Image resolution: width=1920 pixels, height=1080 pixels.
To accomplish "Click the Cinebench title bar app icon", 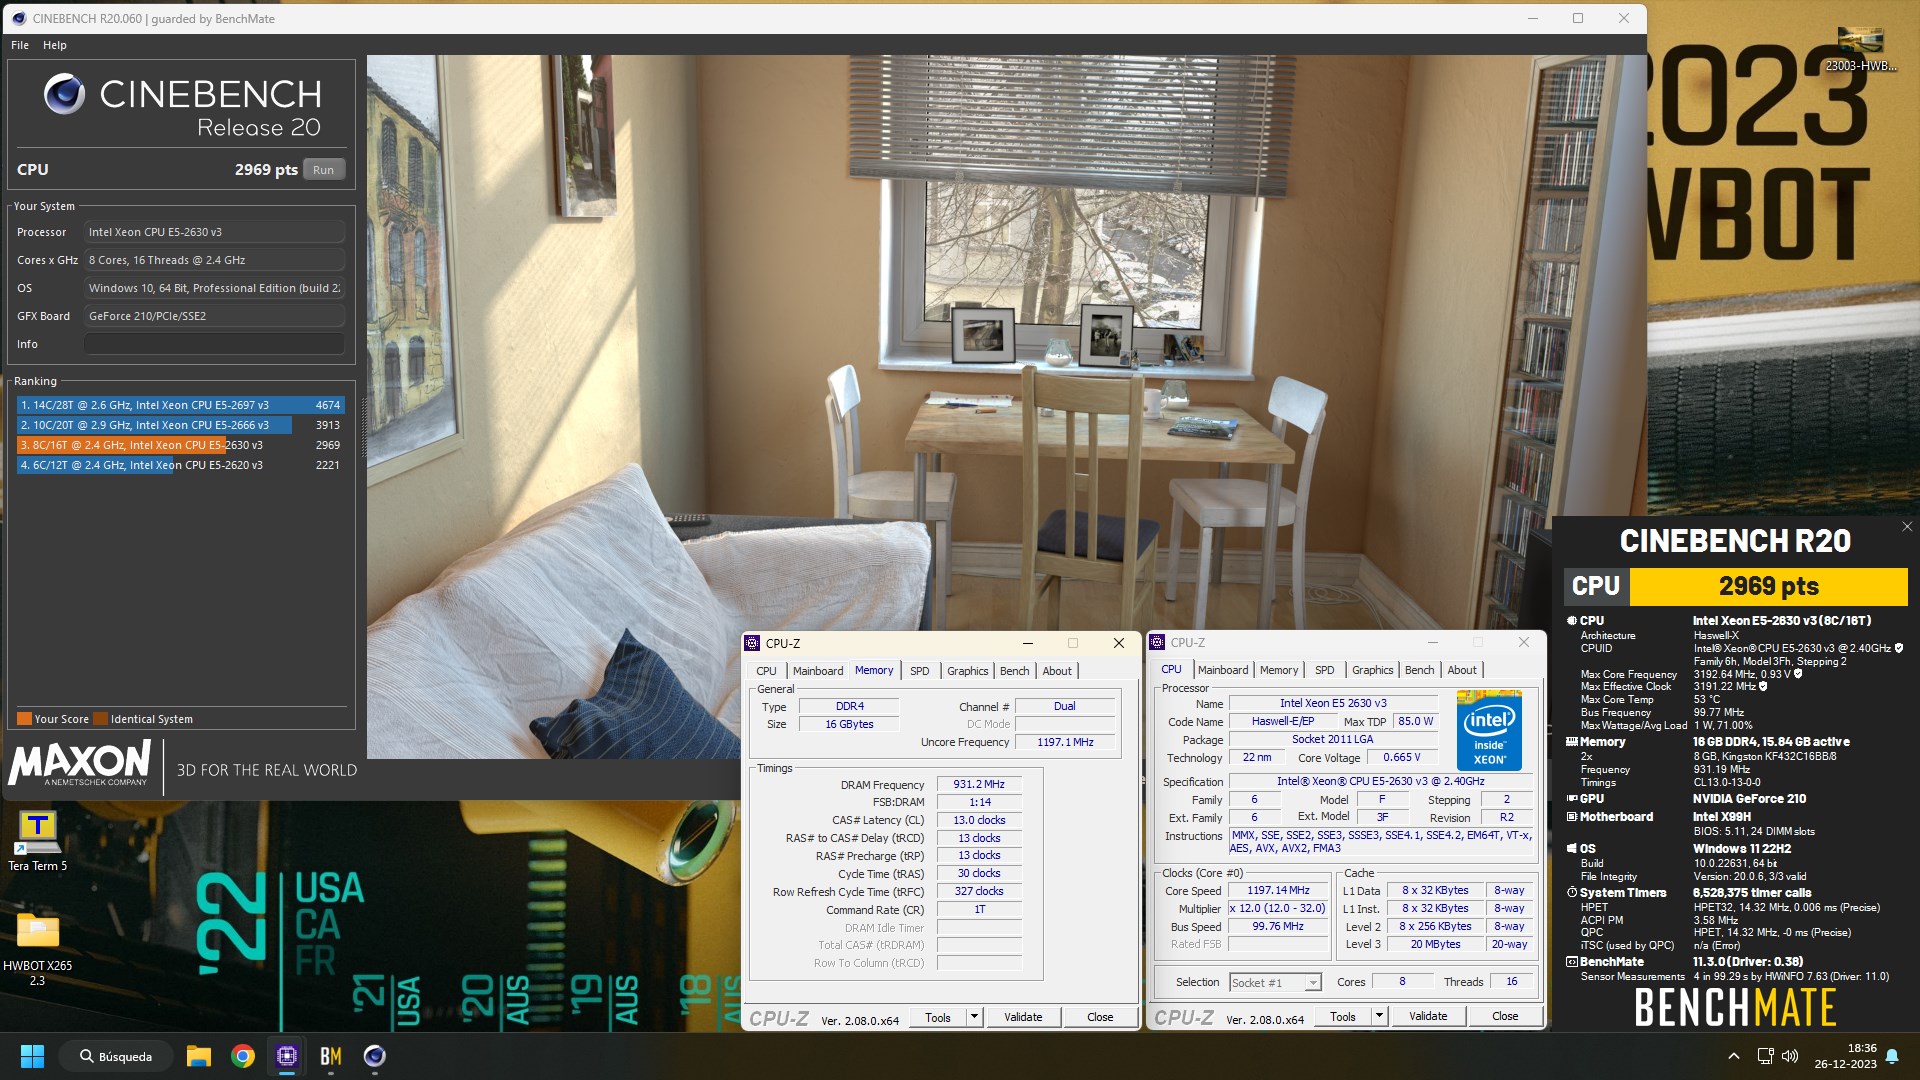I will pos(18,18).
